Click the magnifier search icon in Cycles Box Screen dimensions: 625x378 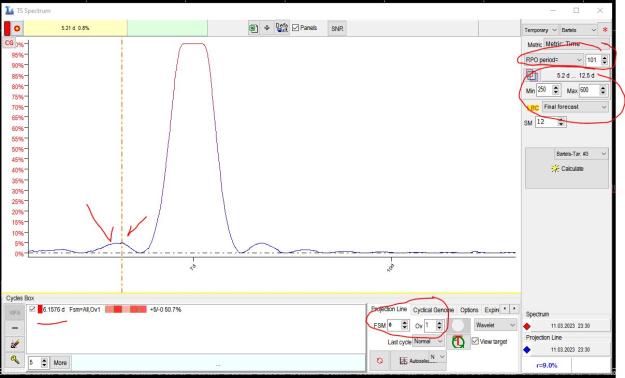(x=15, y=360)
